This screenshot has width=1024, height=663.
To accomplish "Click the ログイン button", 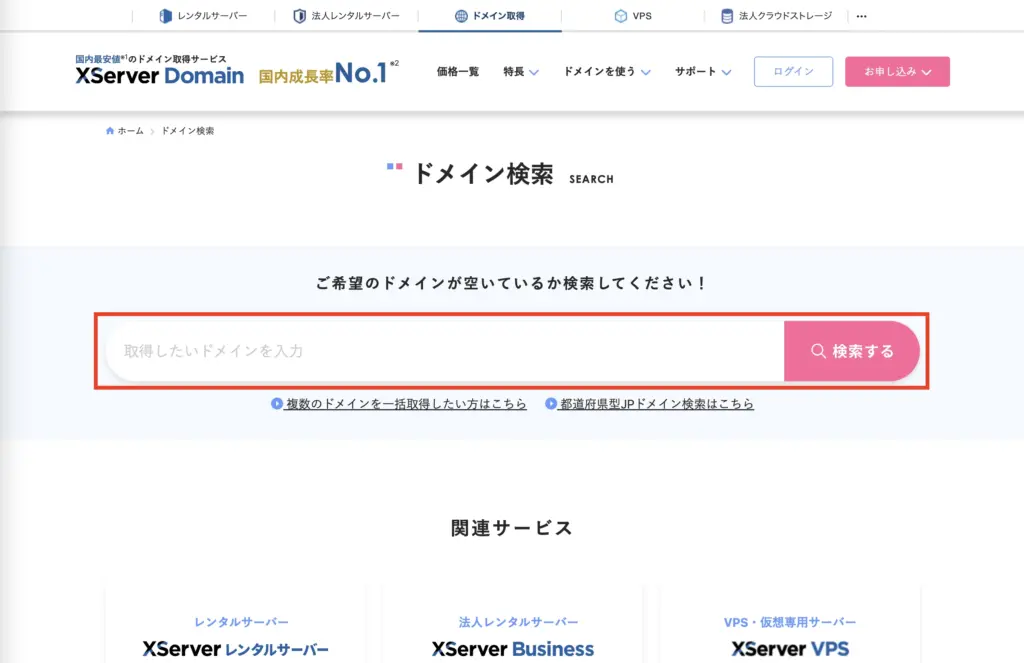I will (x=793, y=71).
